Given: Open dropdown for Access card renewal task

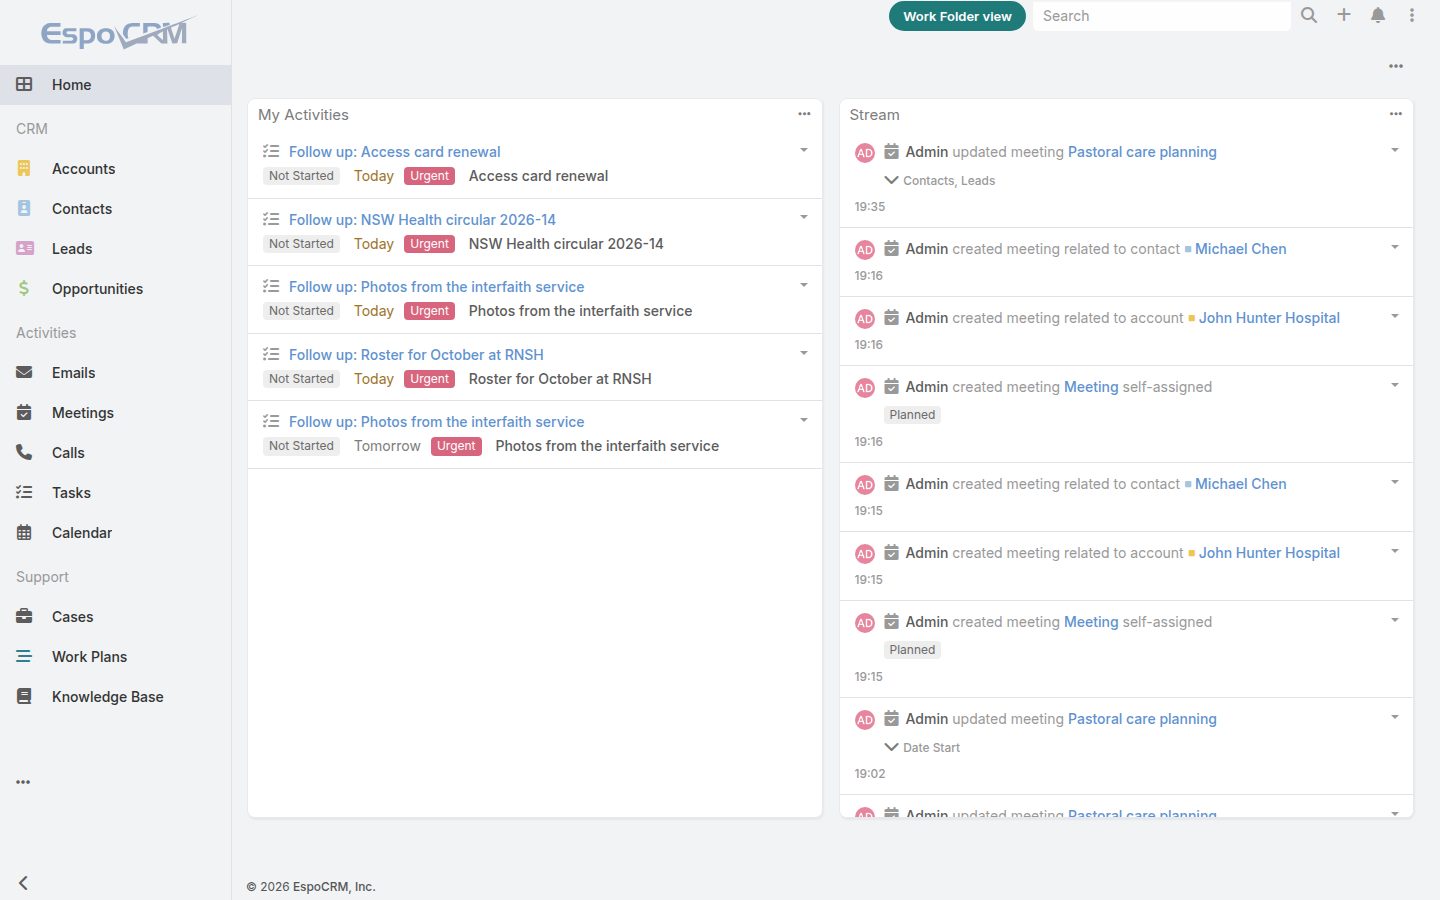Looking at the screenshot, I should (804, 150).
